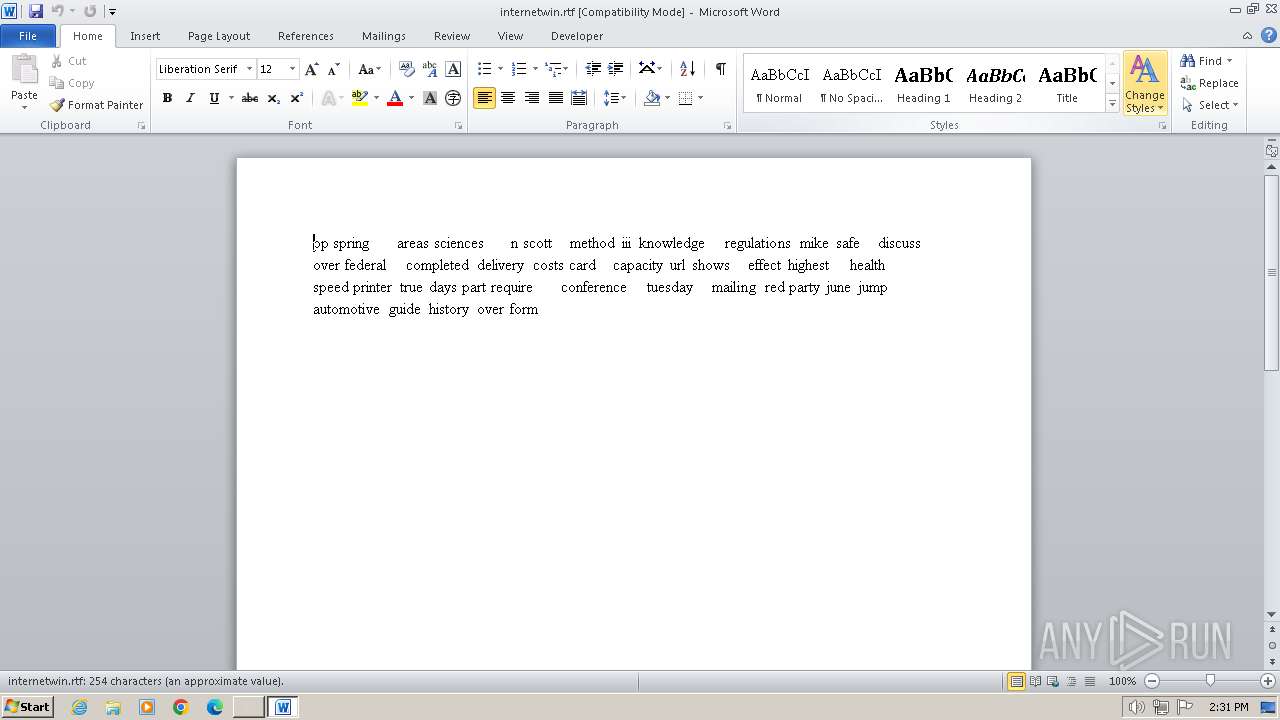Click the Replace button
1280x720 pixels.
click(x=1209, y=83)
